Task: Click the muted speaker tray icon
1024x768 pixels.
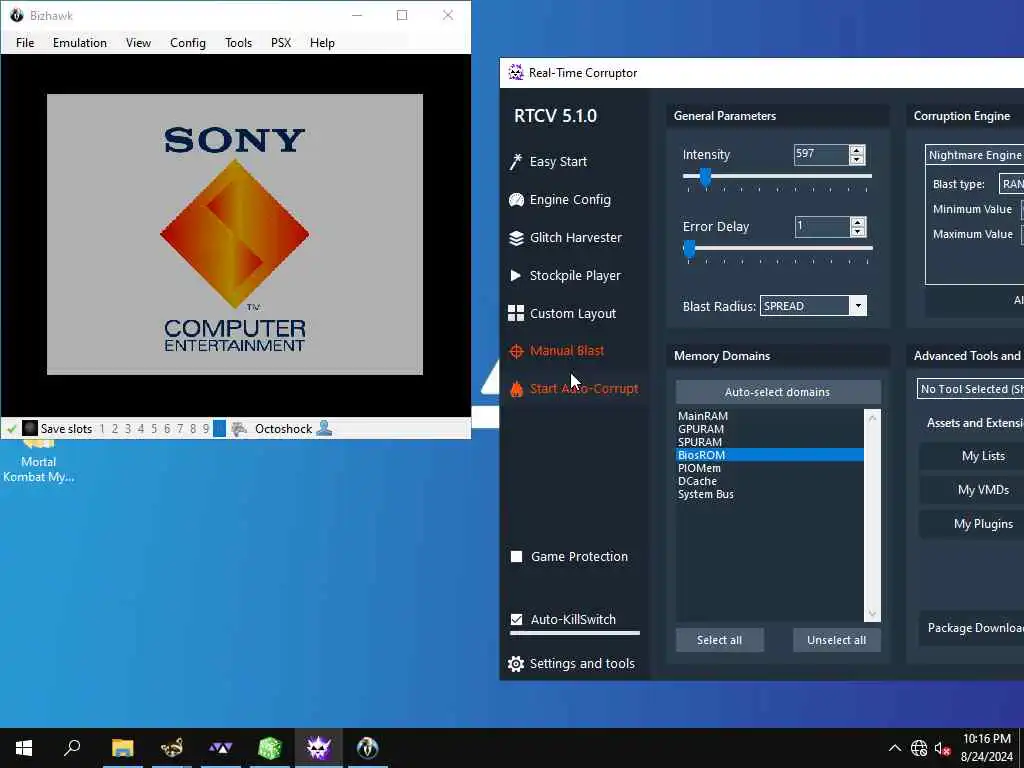Action: click(x=942, y=748)
